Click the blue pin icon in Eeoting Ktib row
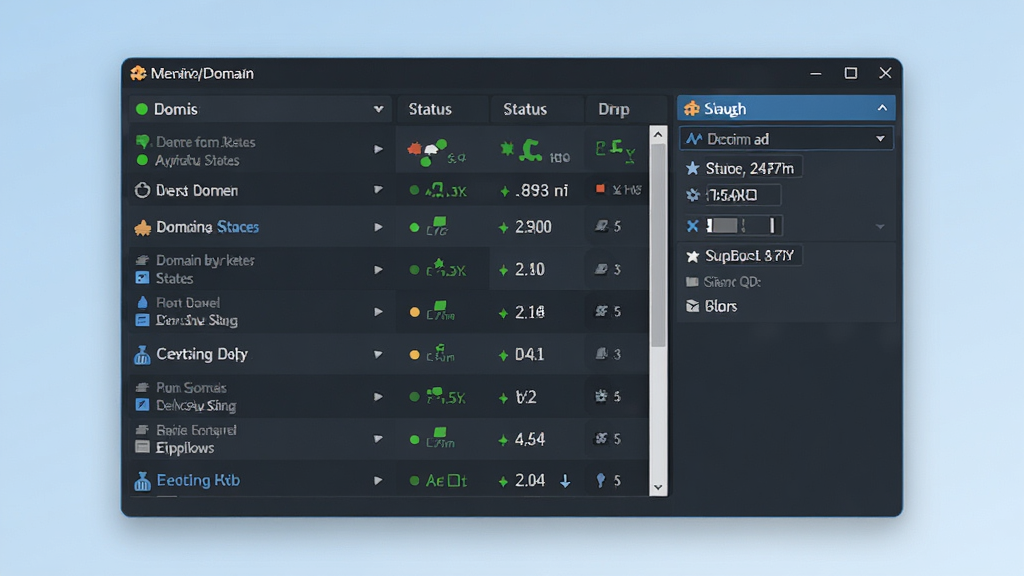The image size is (1024, 576). click(x=601, y=481)
